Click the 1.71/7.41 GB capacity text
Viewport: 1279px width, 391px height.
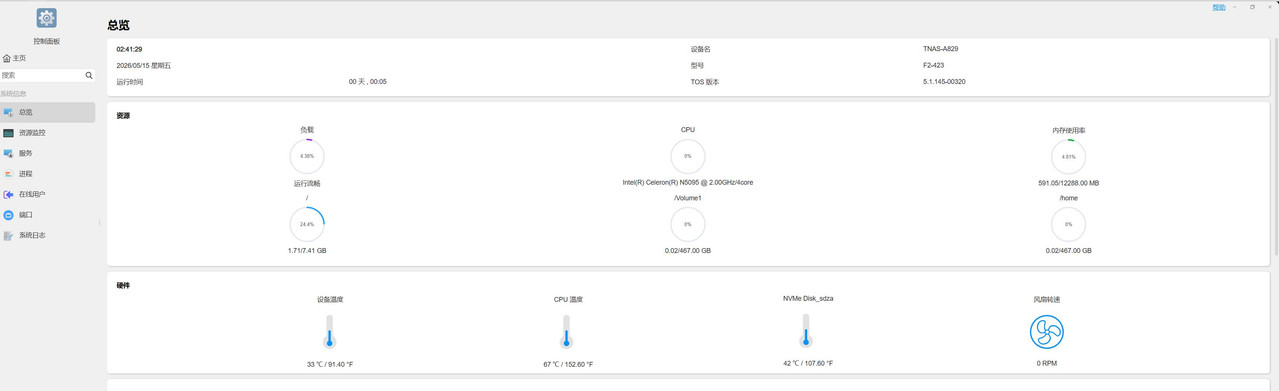(307, 251)
